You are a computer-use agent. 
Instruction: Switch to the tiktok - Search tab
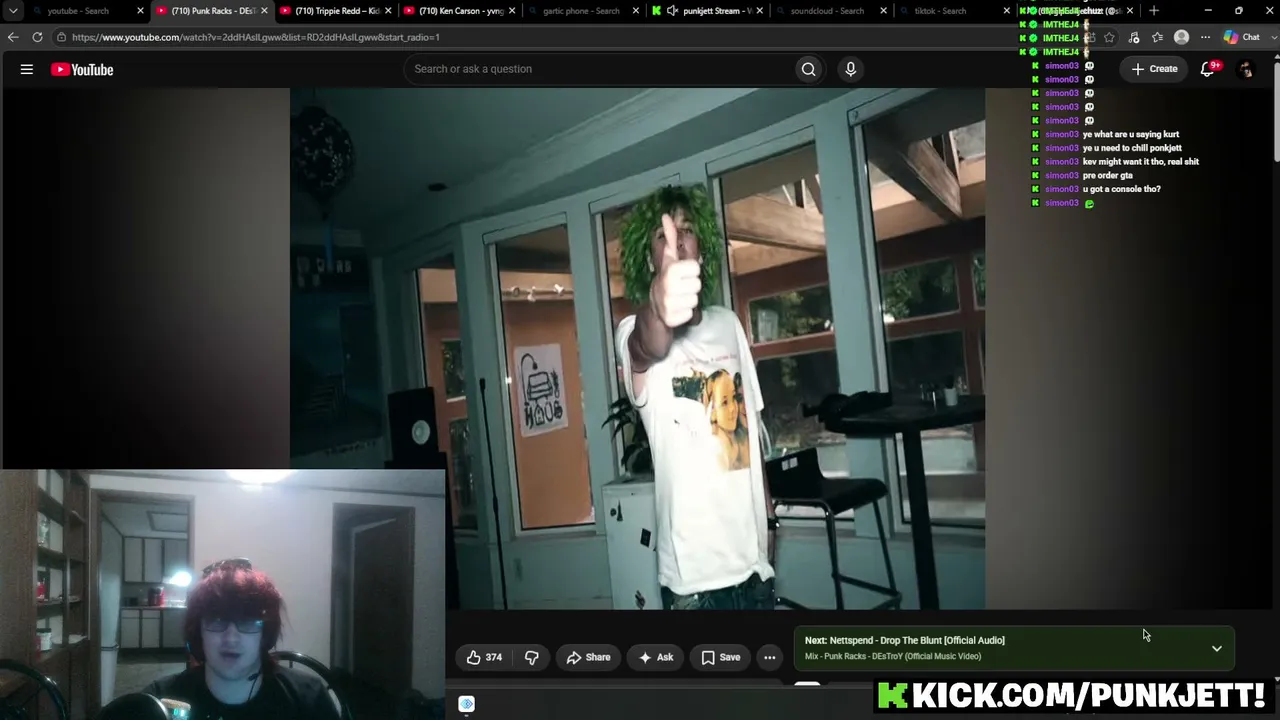click(938, 11)
